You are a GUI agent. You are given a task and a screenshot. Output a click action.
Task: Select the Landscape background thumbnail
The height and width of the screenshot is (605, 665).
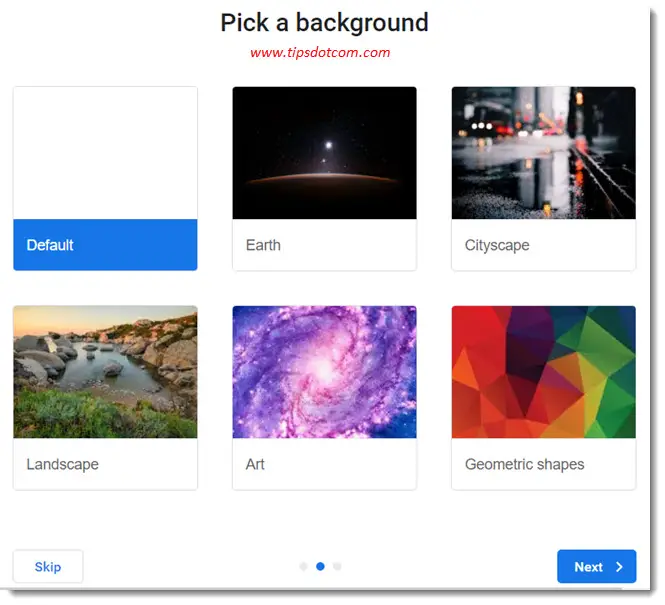coord(105,372)
